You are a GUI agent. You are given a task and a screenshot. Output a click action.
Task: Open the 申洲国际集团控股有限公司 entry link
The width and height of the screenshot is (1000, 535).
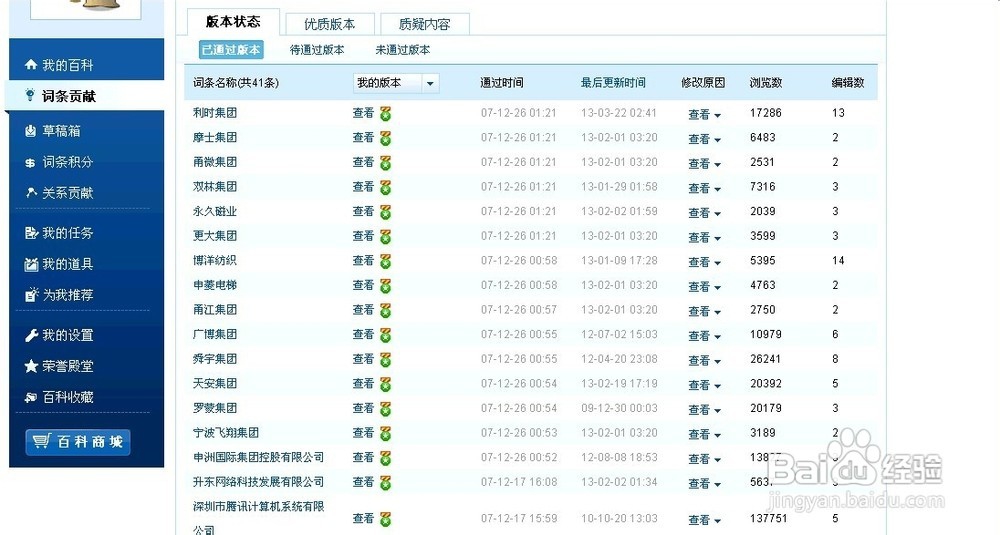(x=258, y=457)
